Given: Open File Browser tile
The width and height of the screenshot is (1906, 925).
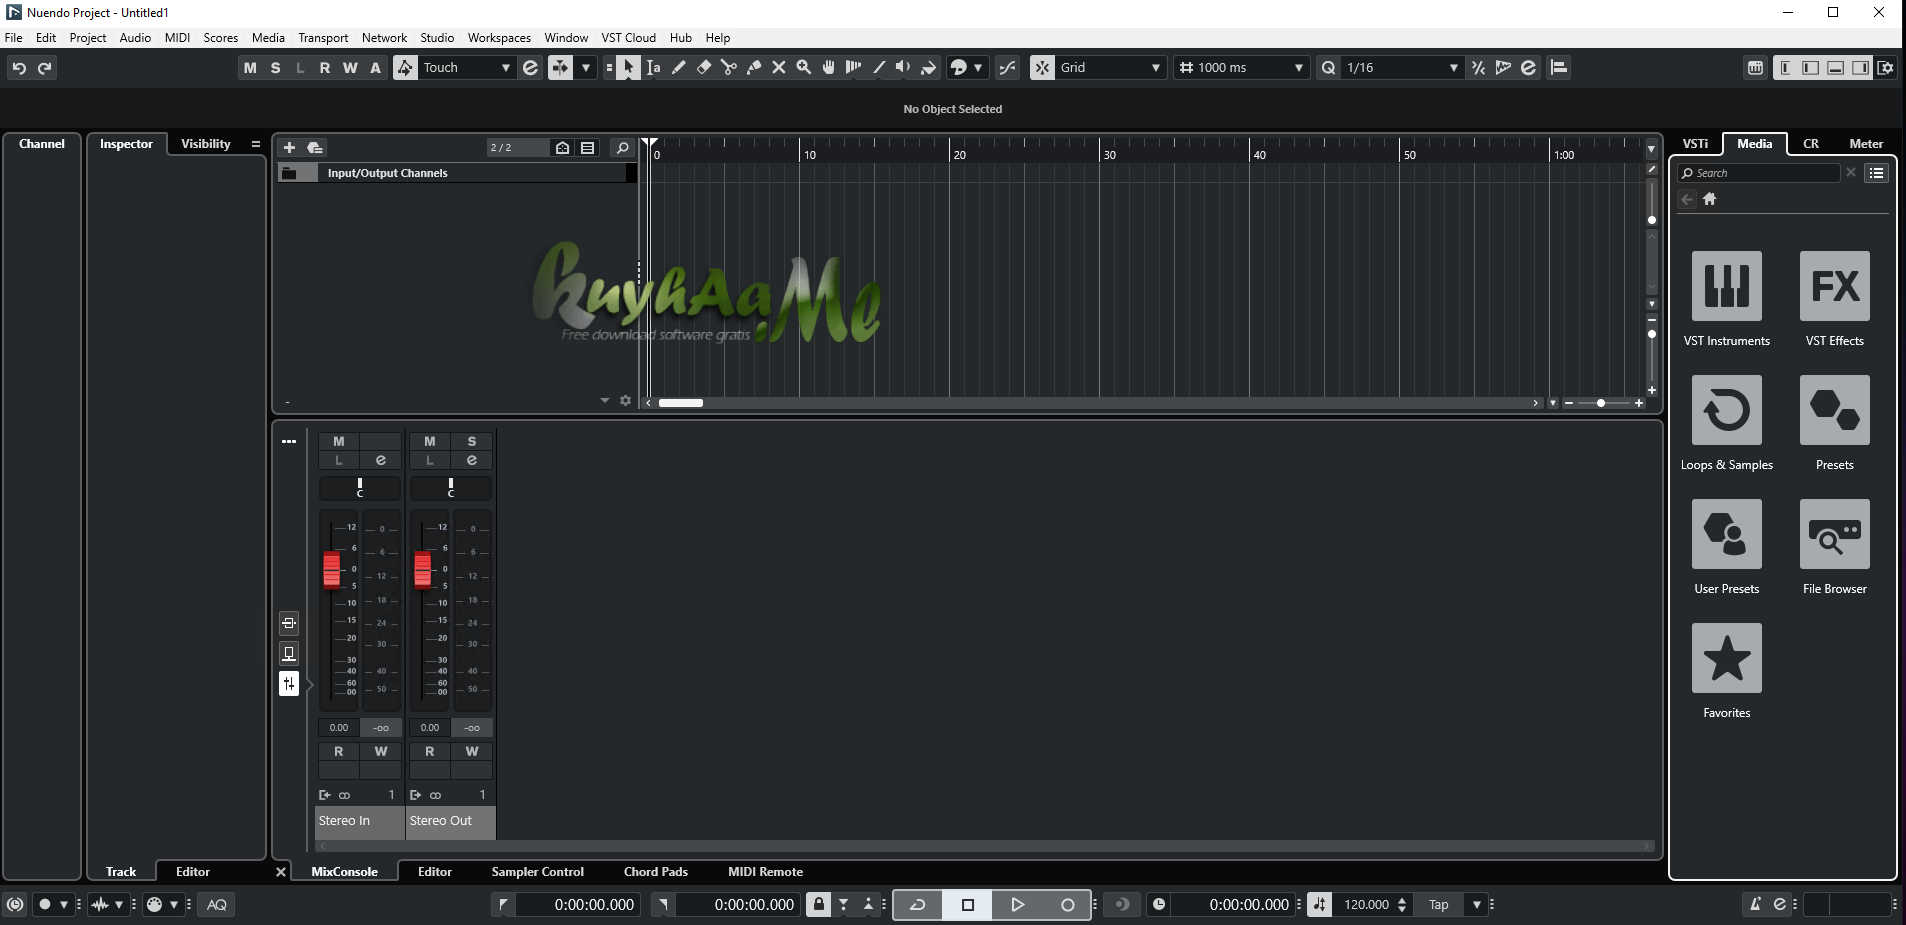Looking at the screenshot, I should [x=1835, y=534].
